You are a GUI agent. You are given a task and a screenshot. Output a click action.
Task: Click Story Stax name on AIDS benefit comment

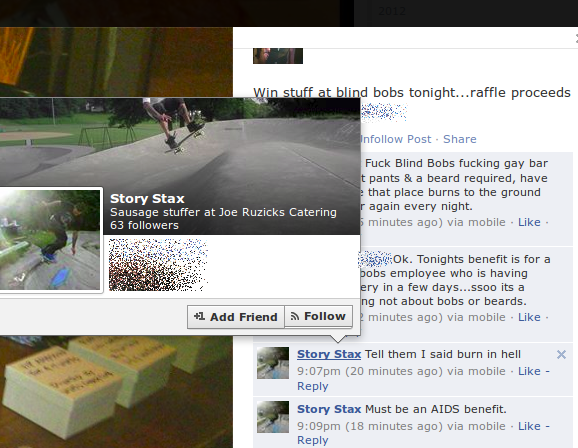click(329, 409)
